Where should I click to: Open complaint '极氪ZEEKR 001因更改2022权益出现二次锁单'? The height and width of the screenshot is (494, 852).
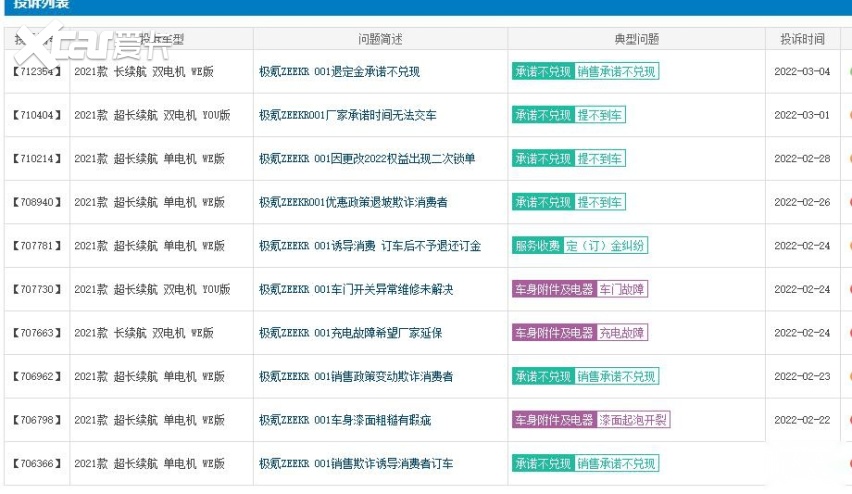click(x=367, y=159)
